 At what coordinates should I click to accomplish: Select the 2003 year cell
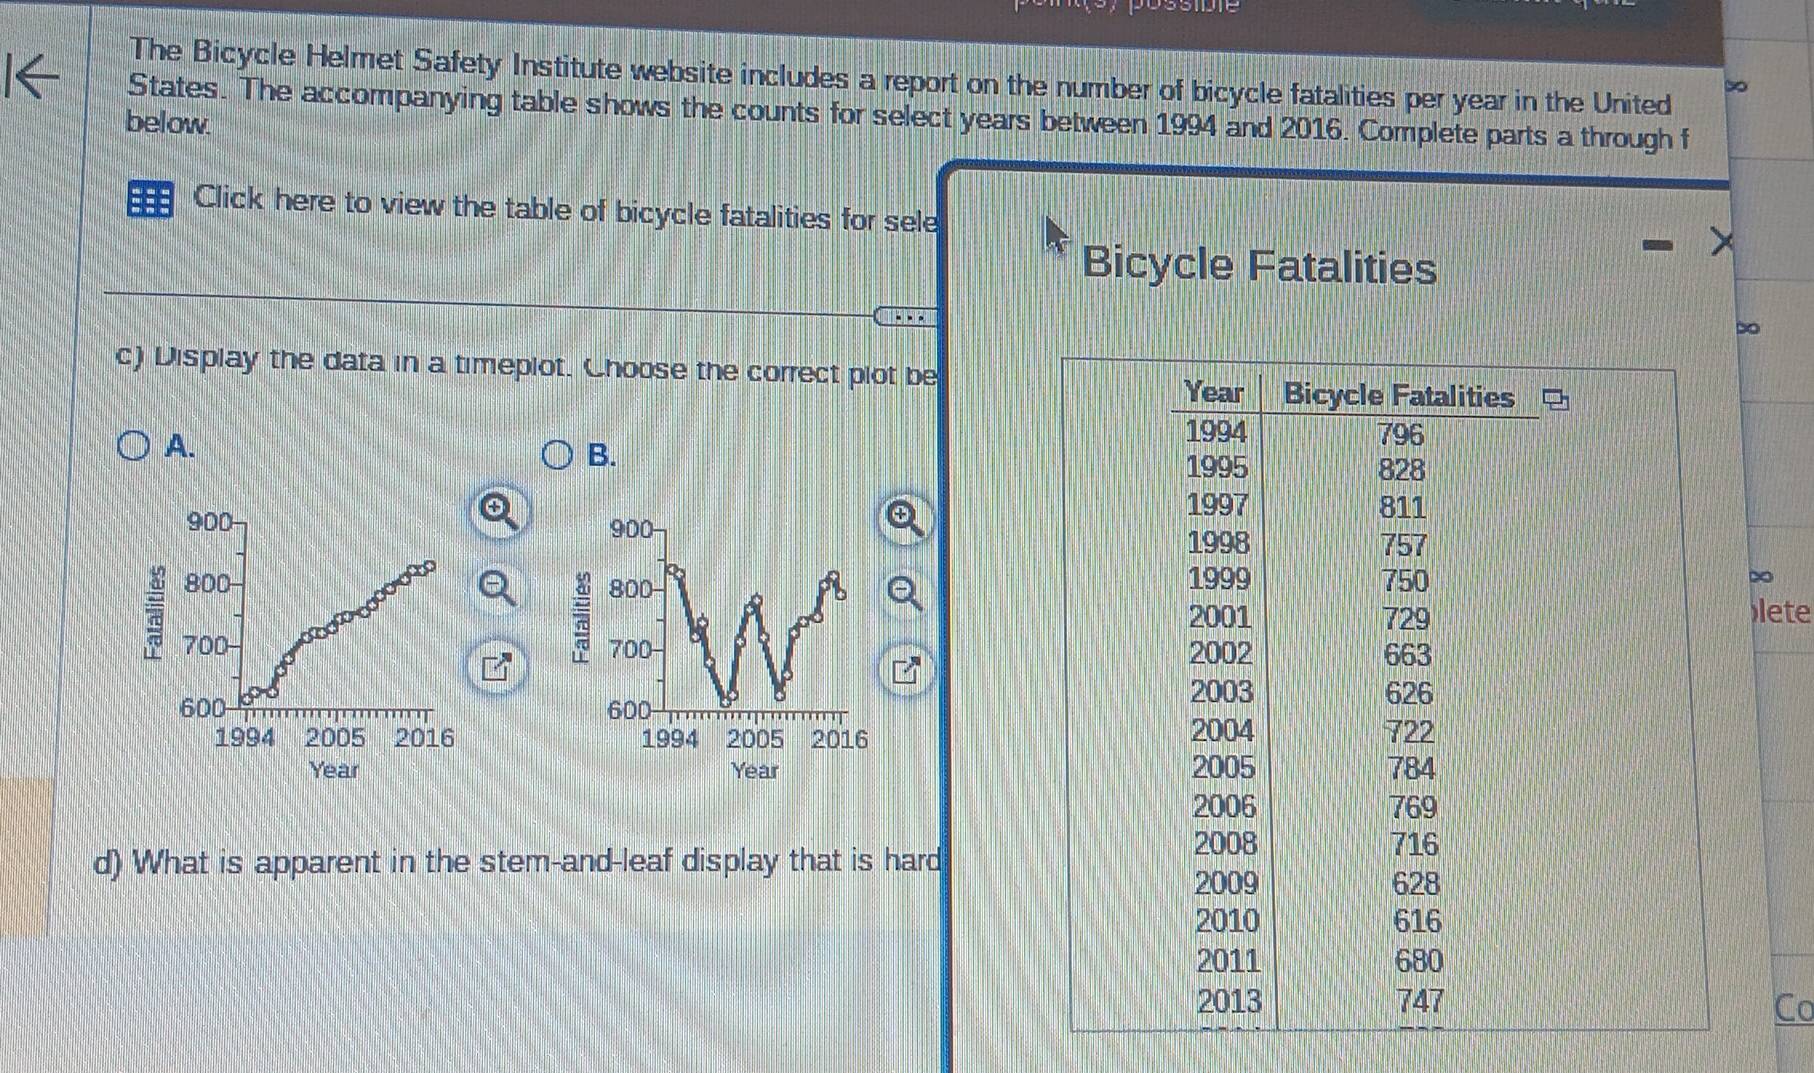(x=1223, y=692)
